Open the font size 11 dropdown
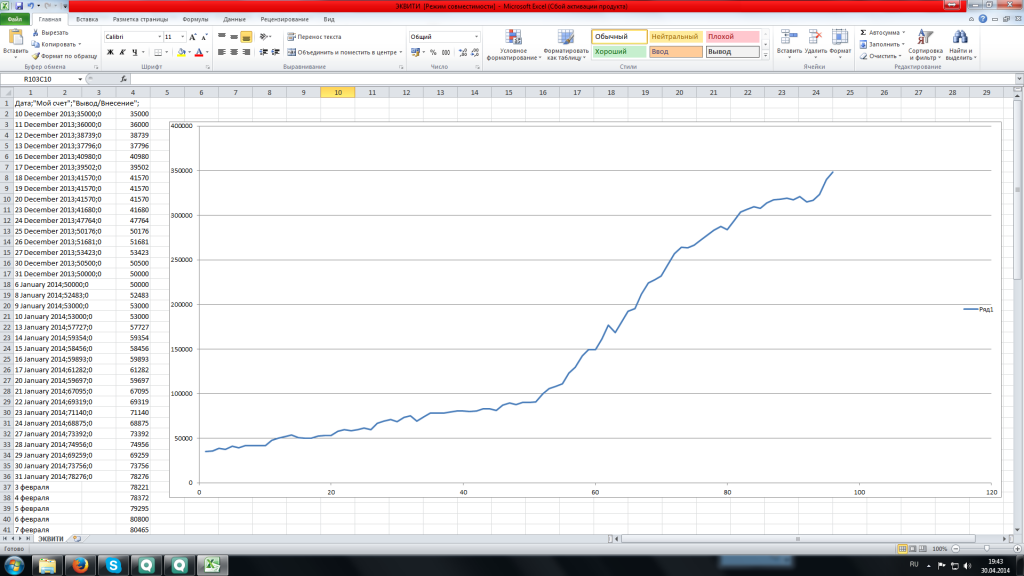Screen dimensions: 1024x576 [182, 37]
